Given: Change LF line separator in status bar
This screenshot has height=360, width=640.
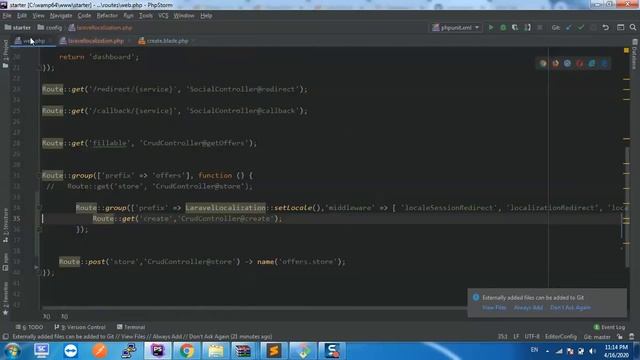Looking at the screenshot, I should click(x=516, y=337).
